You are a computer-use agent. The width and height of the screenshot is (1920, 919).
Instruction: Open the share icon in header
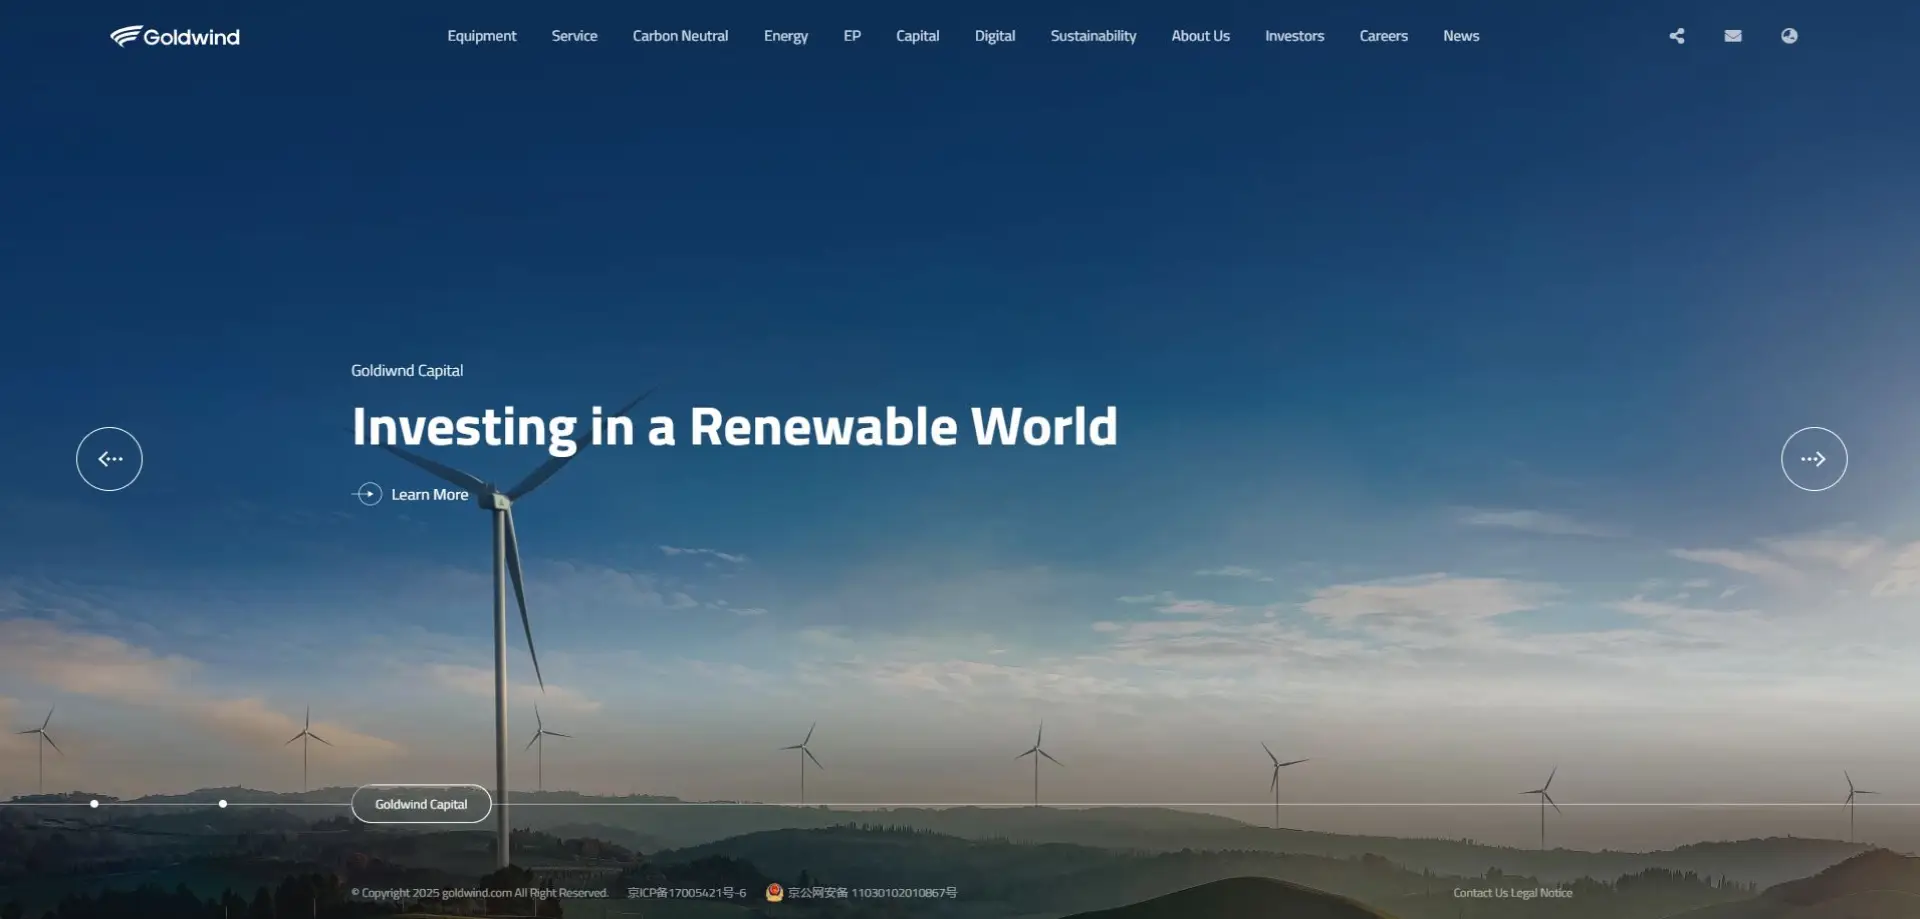[1677, 36]
